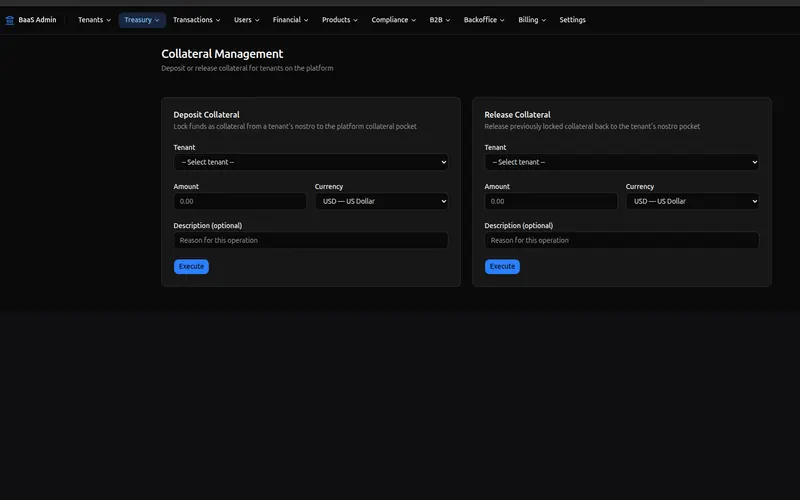Image resolution: width=800 pixels, height=500 pixels.
Task: Expand the Compliance menu
Action: tap(393, 20)
